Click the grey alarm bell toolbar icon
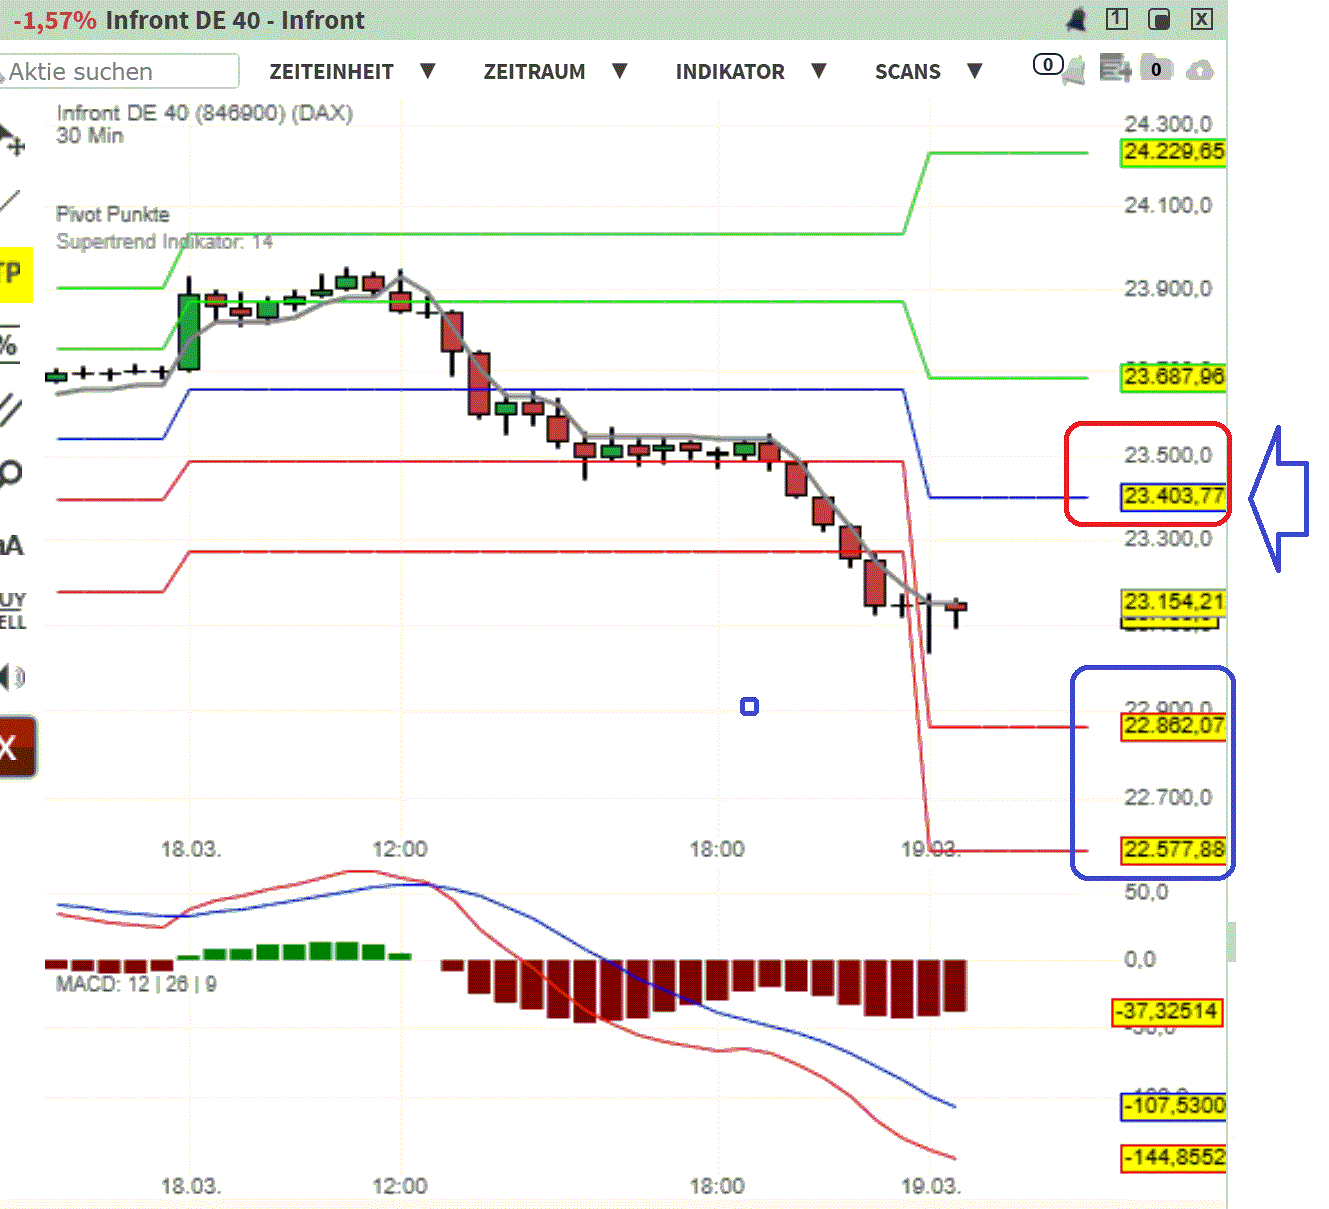1329x1209 pixels. click(1074, 71)
